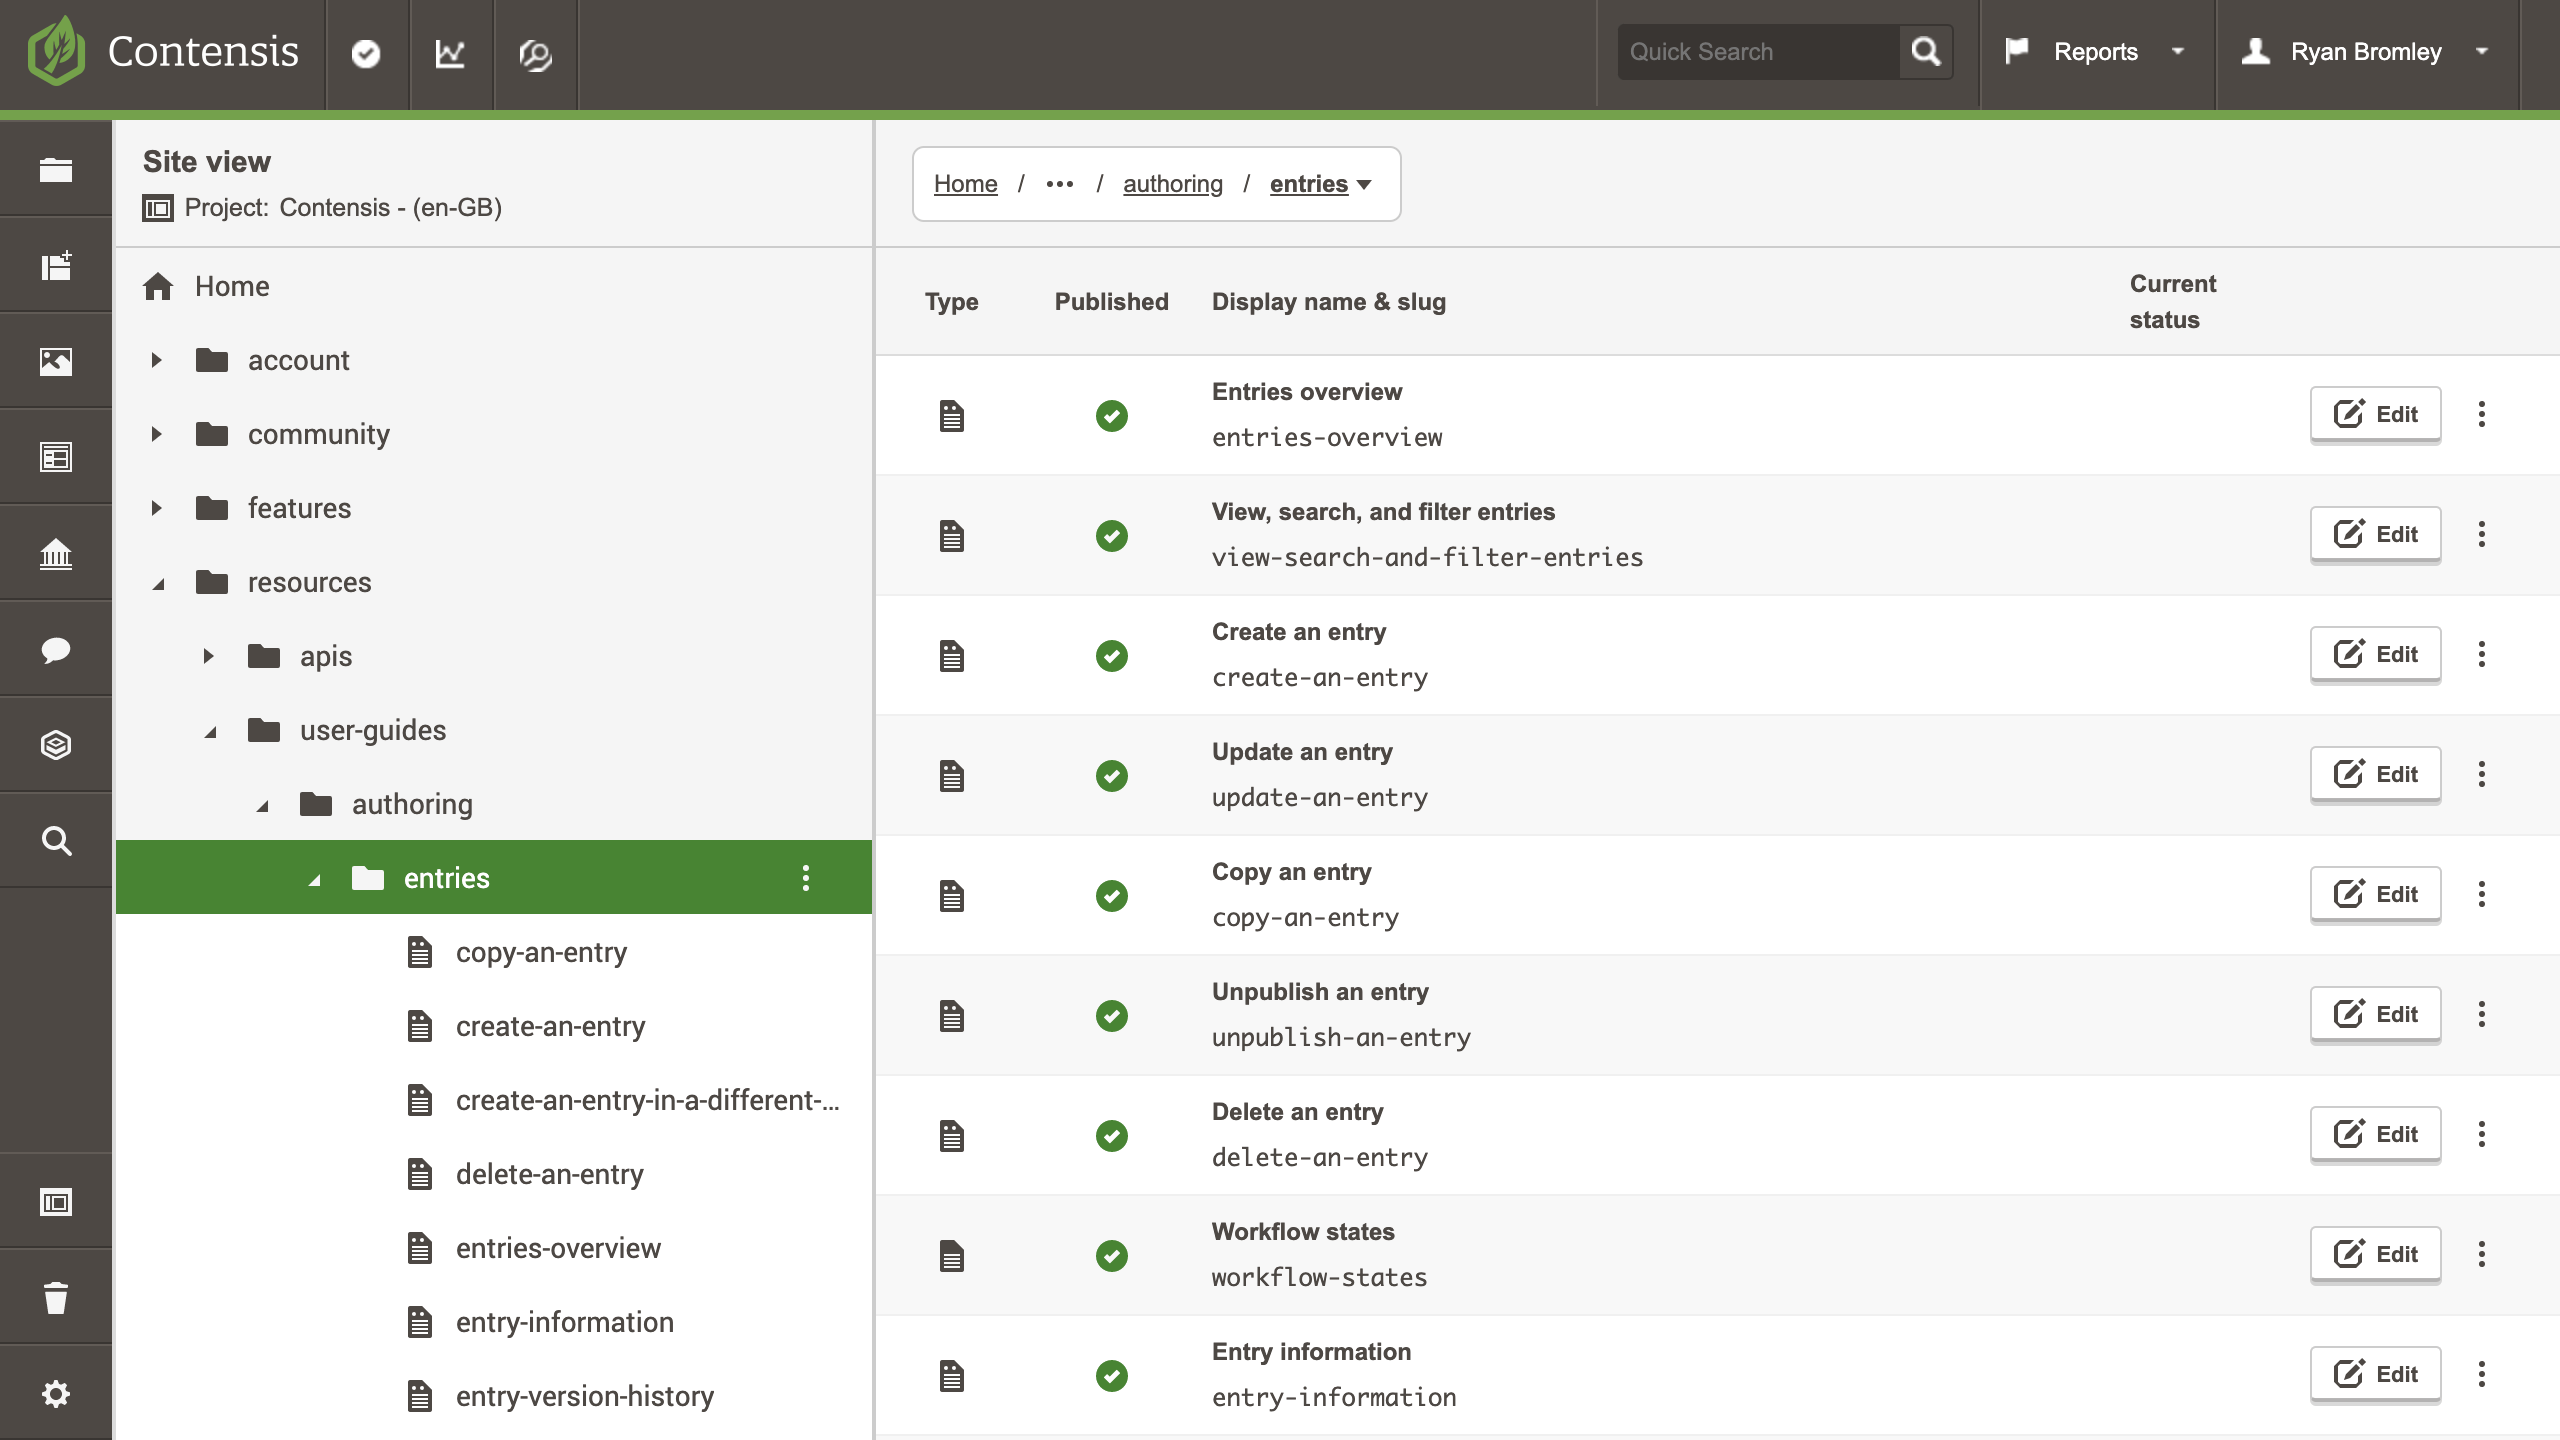Edit the Unpublish an entry page
Screen dimensions: 2560x1440
click(x=2376, y=1014)
